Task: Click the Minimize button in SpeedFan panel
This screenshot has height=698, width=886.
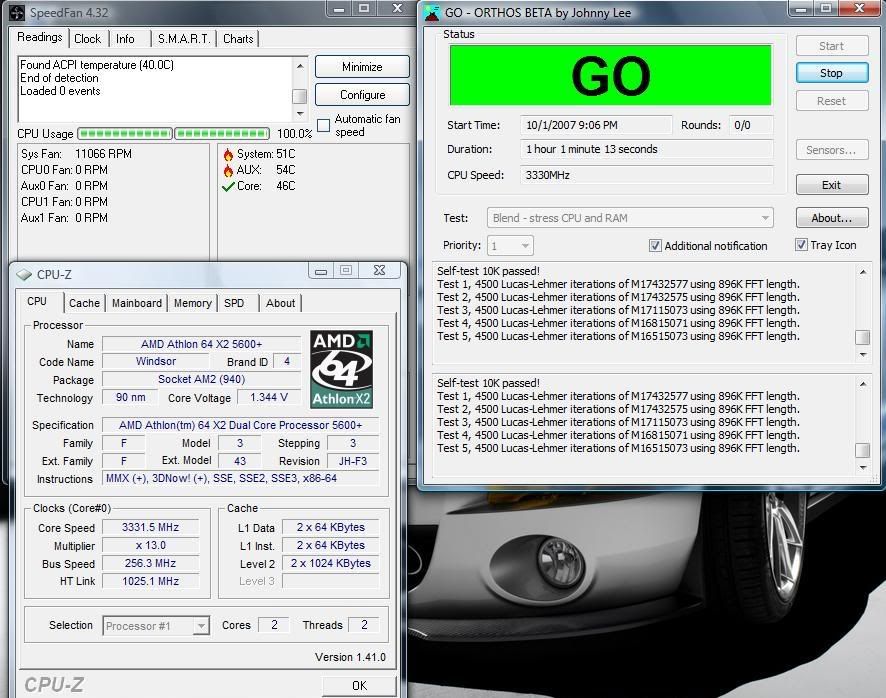Action: (362, 67)
